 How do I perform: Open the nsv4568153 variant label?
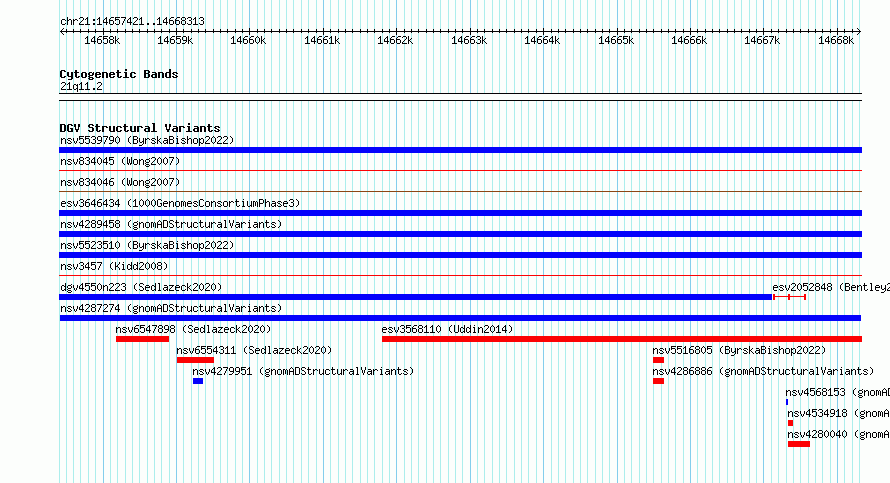click(837, 392)
